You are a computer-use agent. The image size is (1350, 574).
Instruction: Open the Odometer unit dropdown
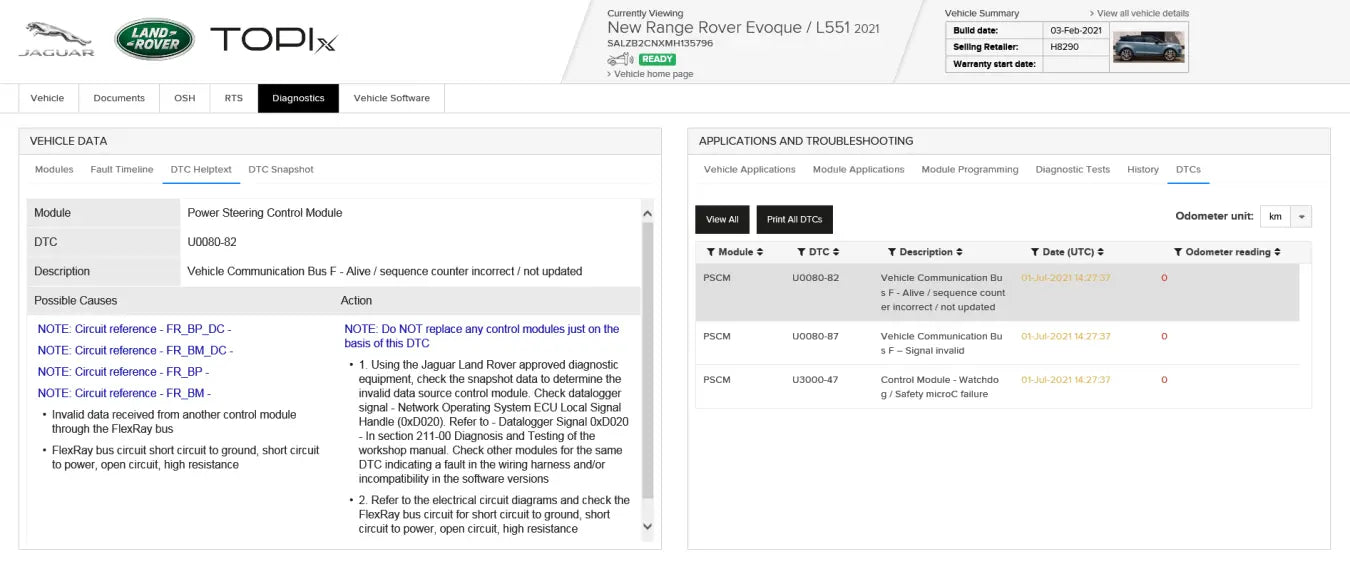1300,217
